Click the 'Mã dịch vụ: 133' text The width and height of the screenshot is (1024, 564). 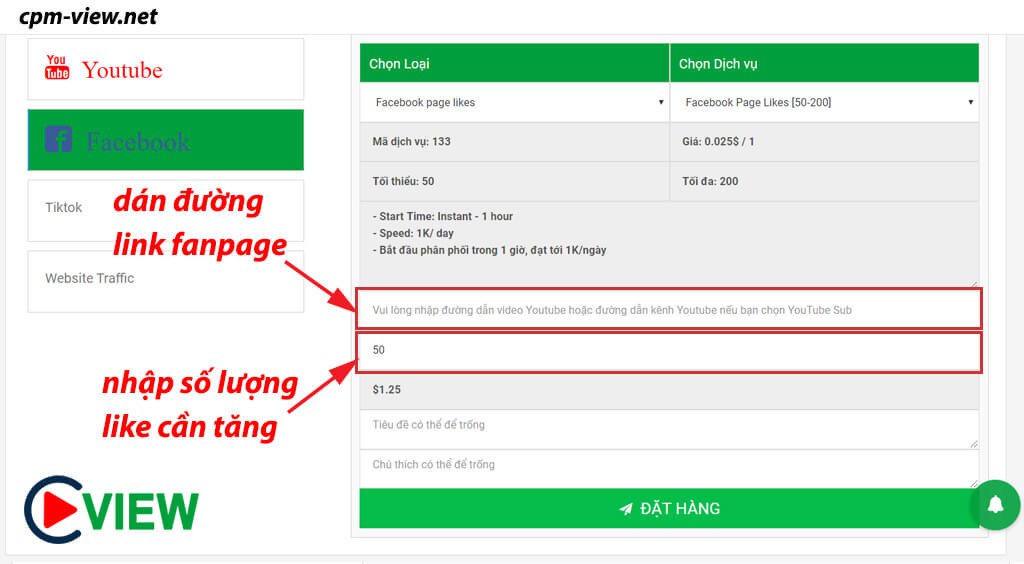point(411,141)
